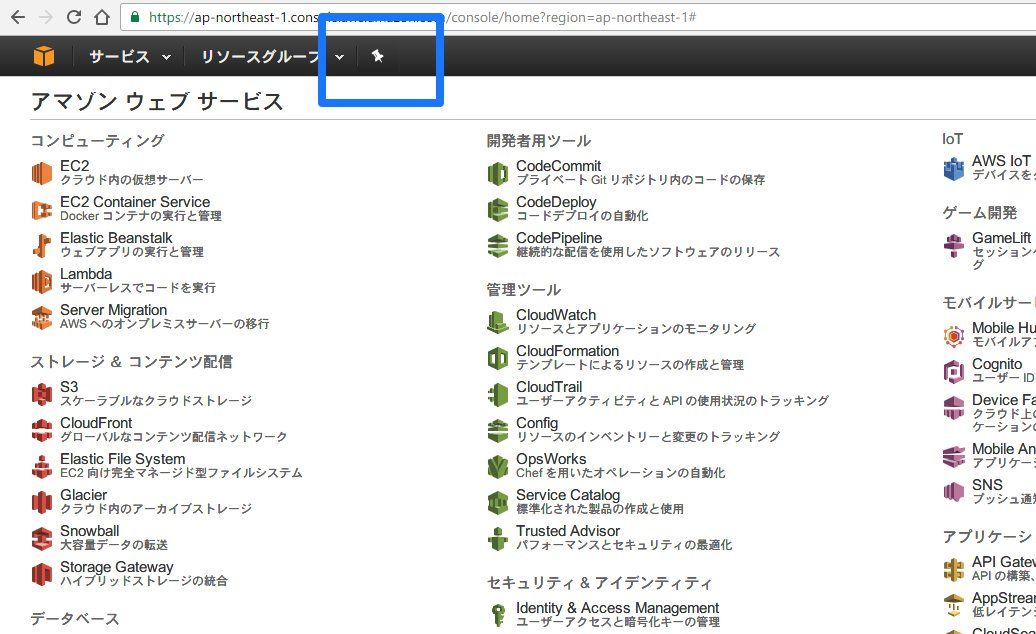Image resolution: width=1036 pixels, height=634 pixels.
Task: Click the pushpin icon in navigation bar
Action: click(x=377, y=56)
